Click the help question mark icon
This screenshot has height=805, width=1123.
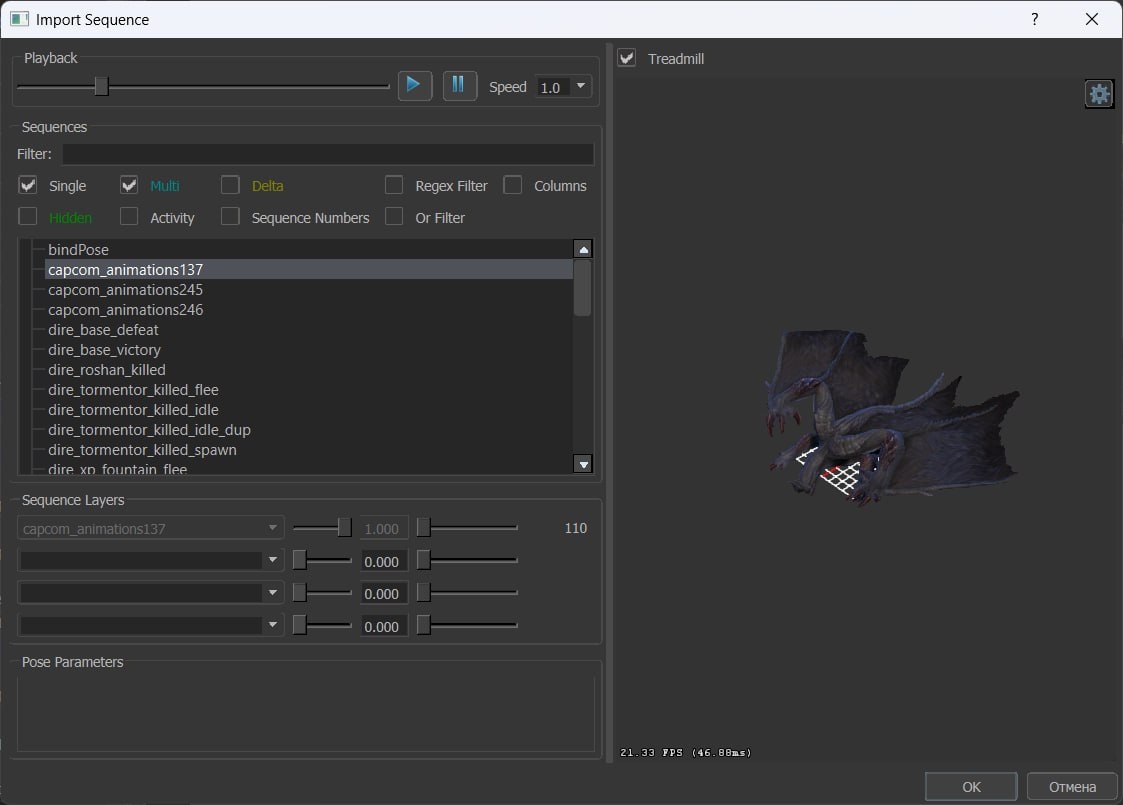[1034, 19]
